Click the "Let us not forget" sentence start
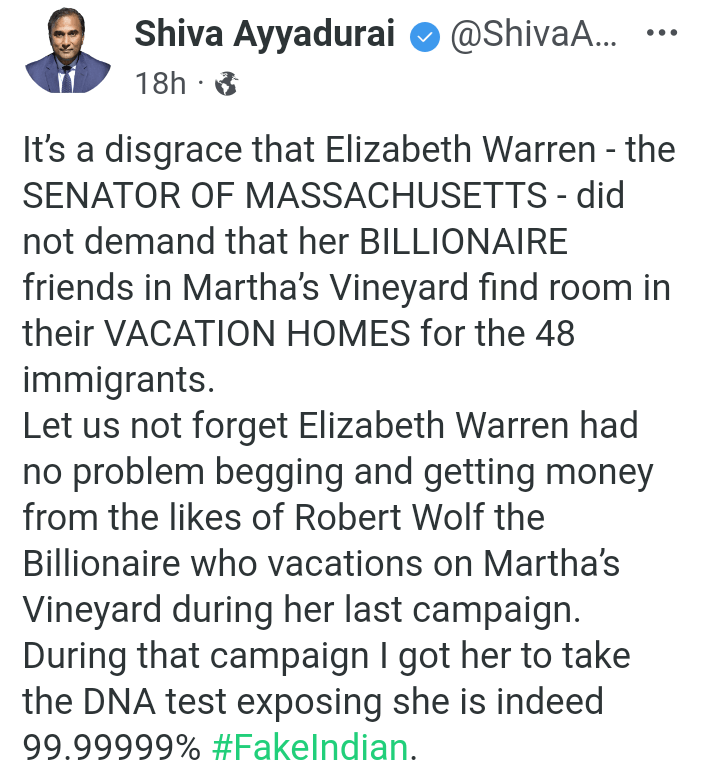 coord(150,426)
